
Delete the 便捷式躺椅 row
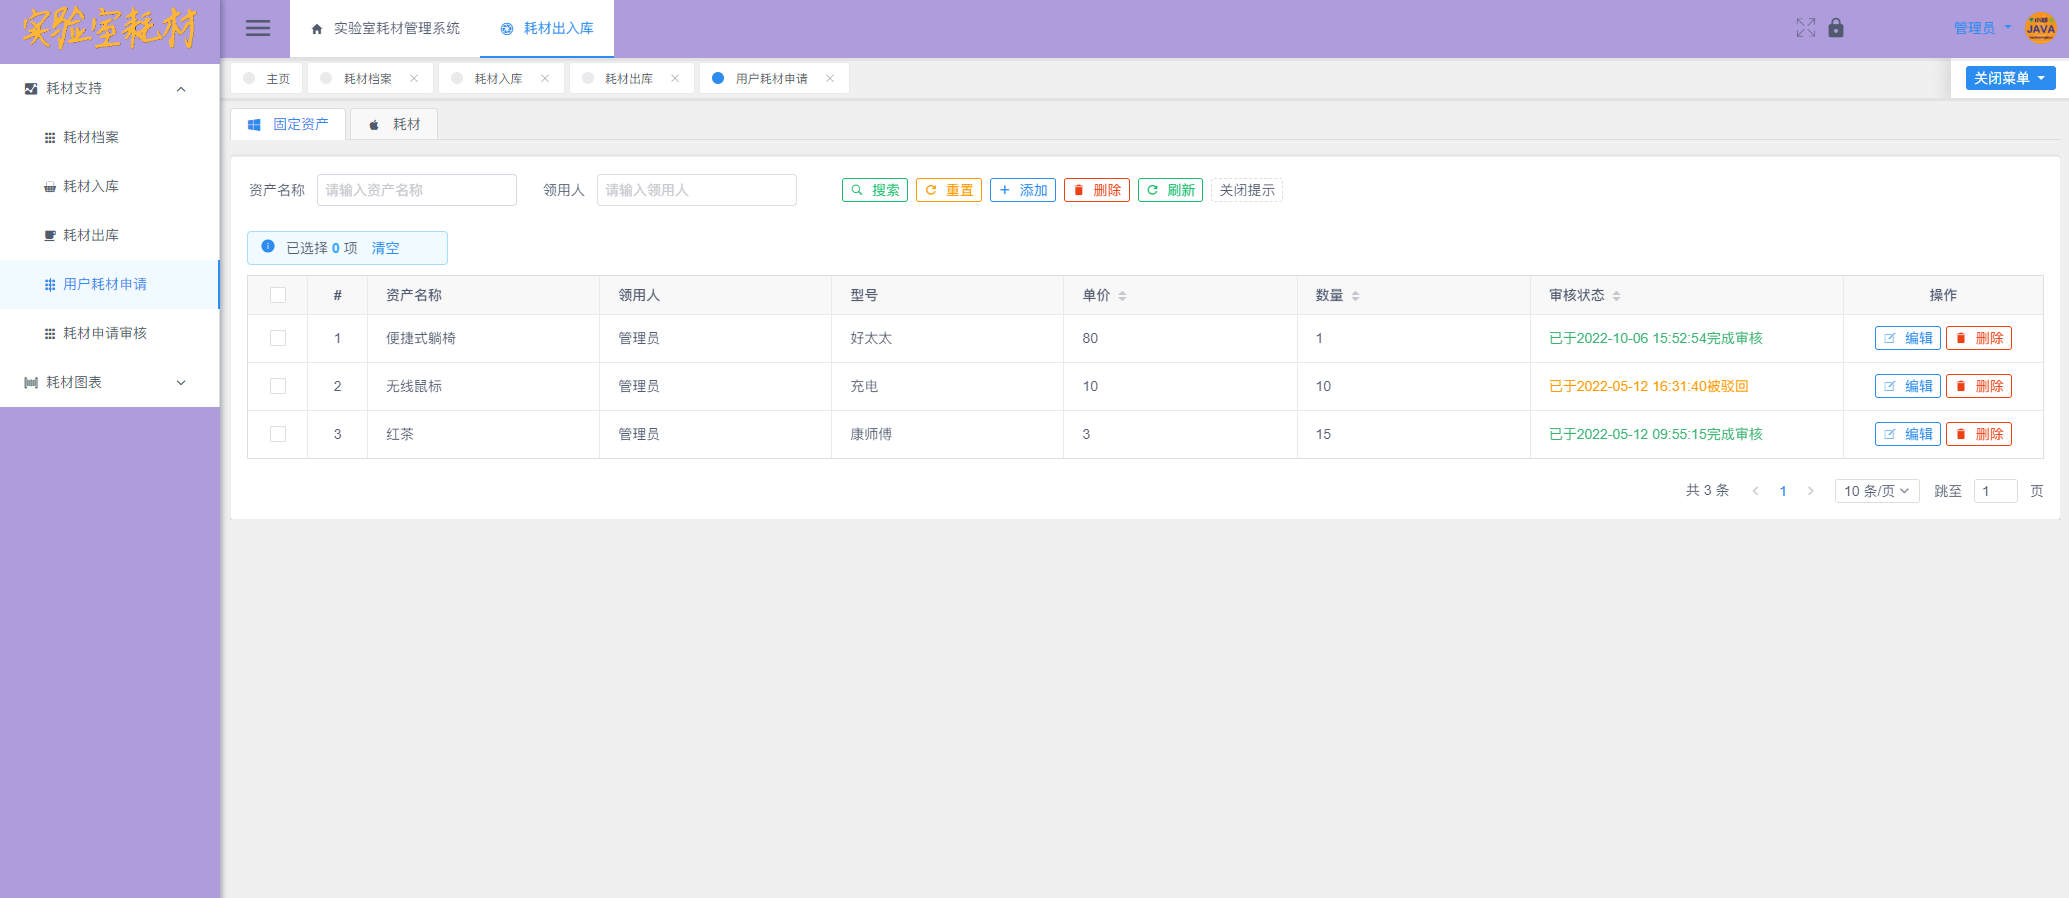tap(1979, 338)
